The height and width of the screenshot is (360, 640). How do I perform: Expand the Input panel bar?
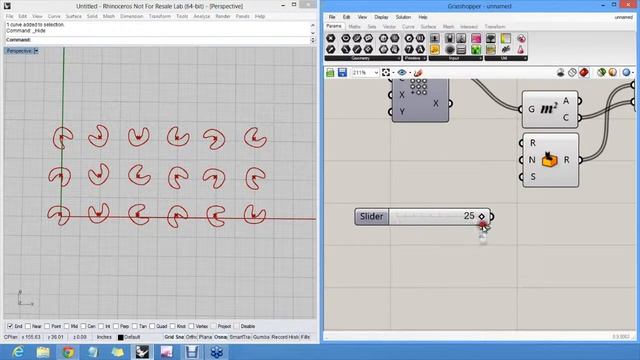456,58
